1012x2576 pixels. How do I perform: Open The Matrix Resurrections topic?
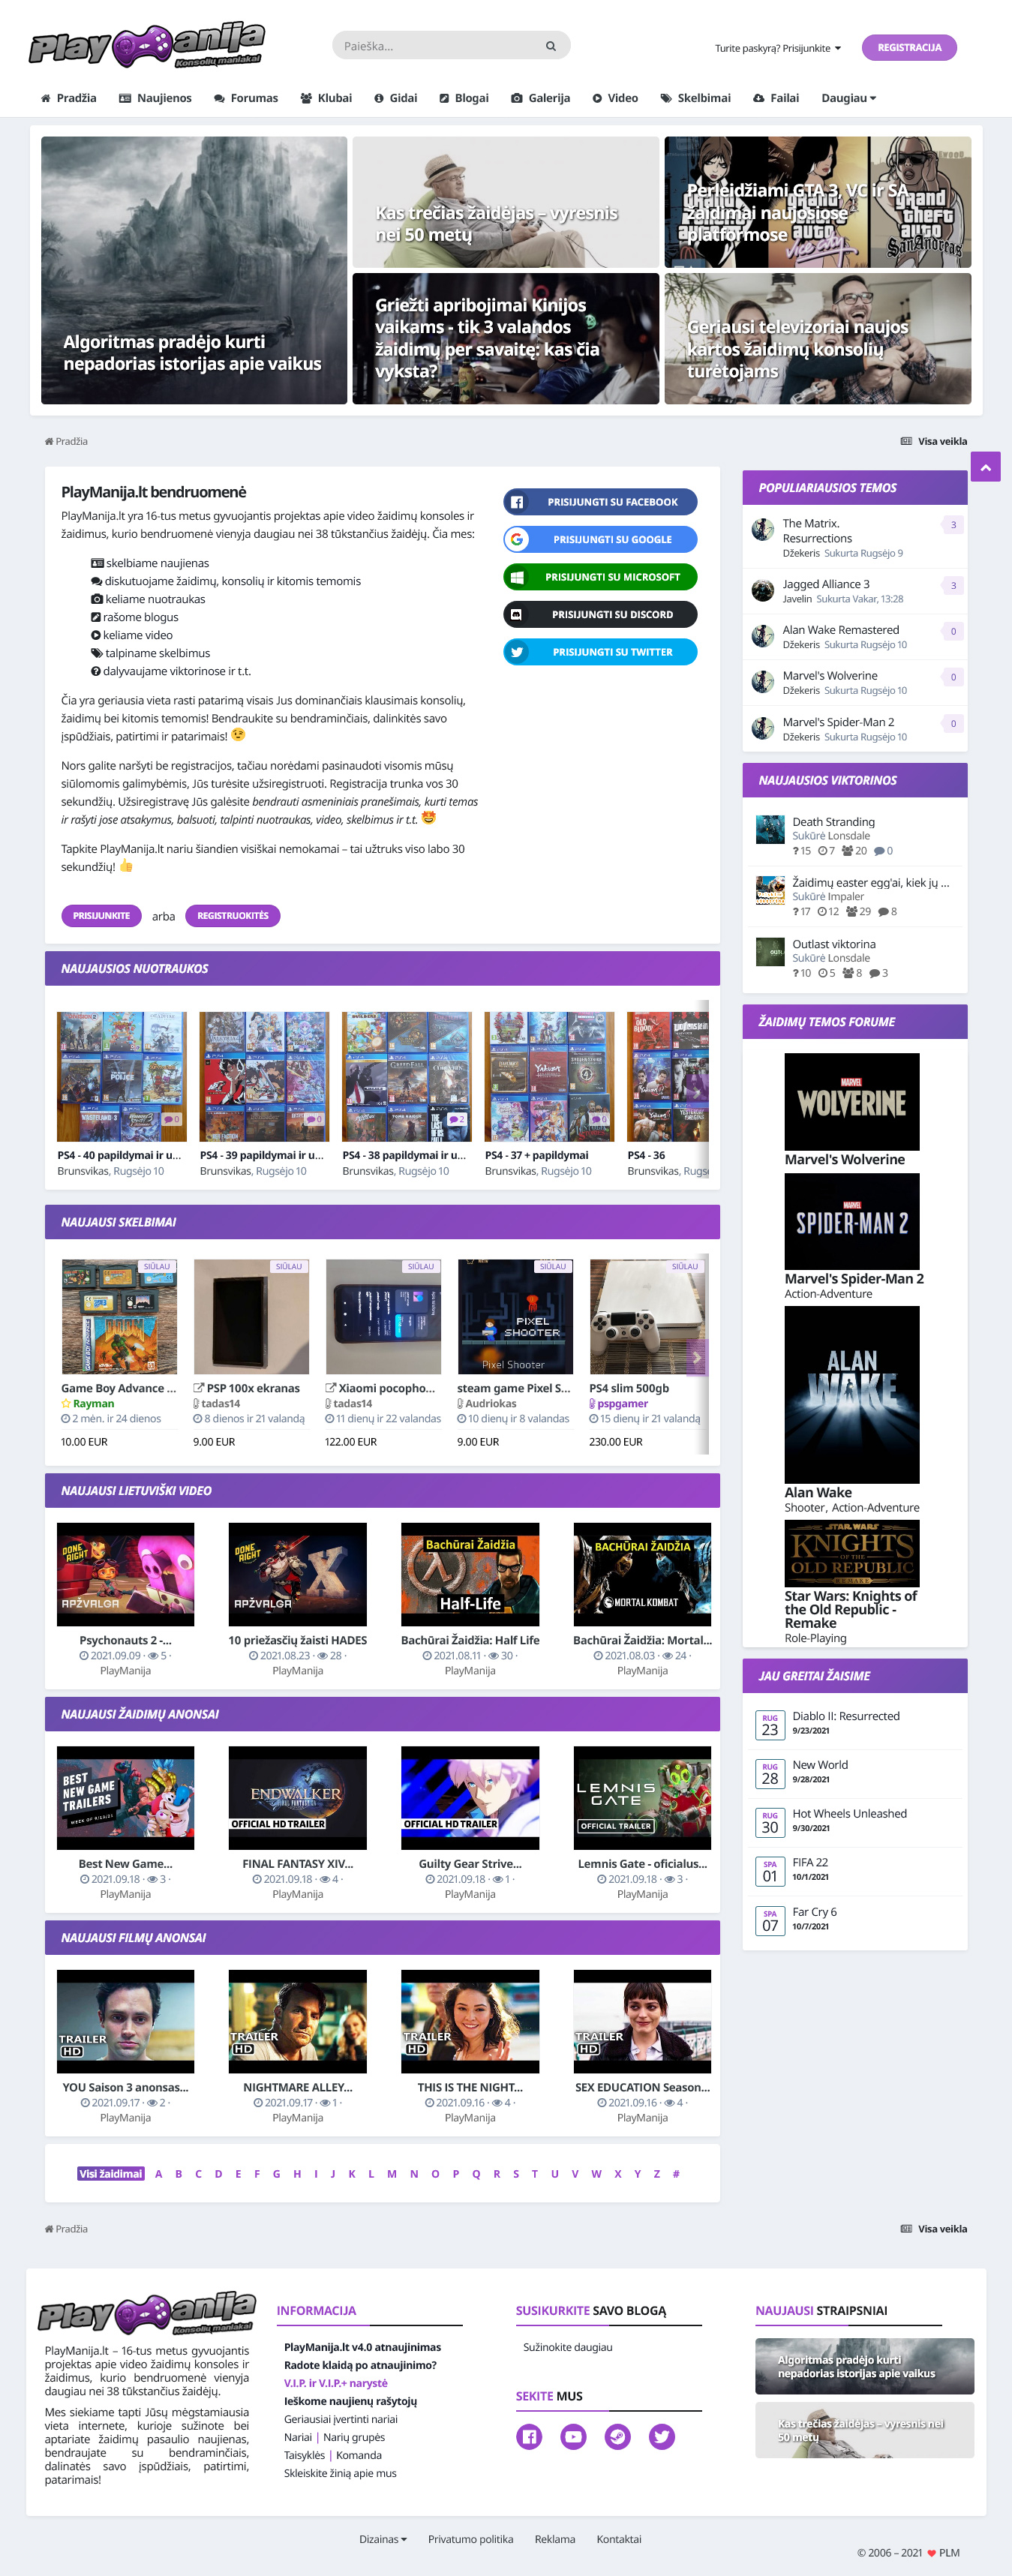[x=817, y=531]
